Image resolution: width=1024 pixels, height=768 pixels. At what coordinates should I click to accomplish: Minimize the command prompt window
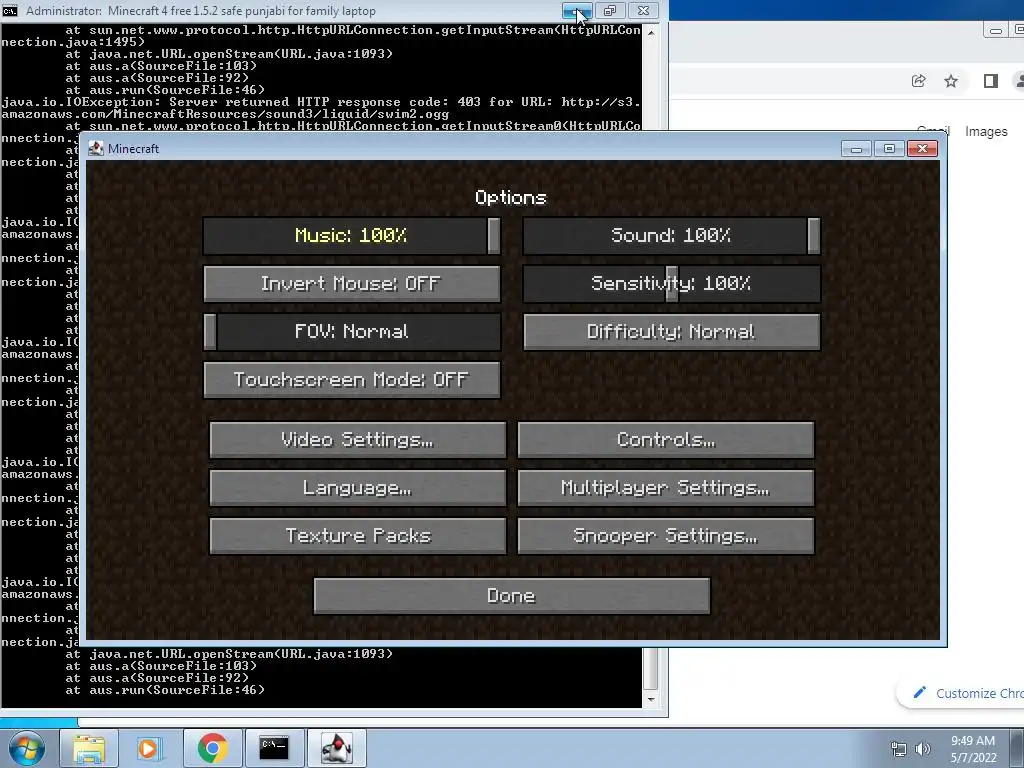click(x=577, y=10)
